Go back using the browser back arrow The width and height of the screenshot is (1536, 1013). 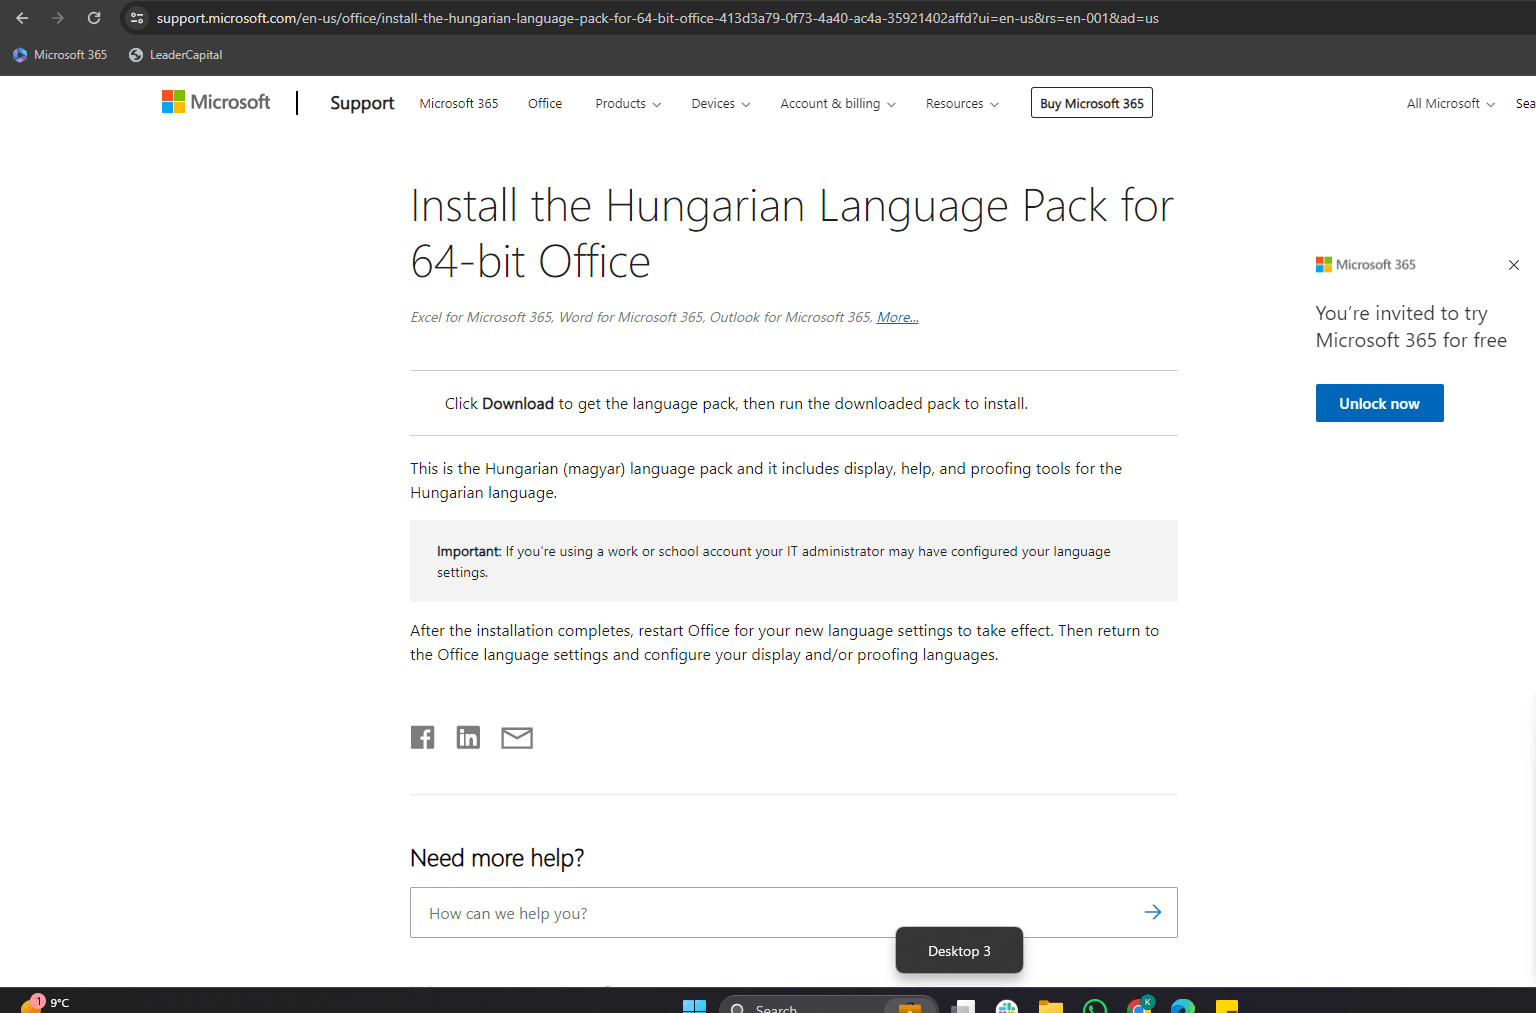tap(22, 18)
